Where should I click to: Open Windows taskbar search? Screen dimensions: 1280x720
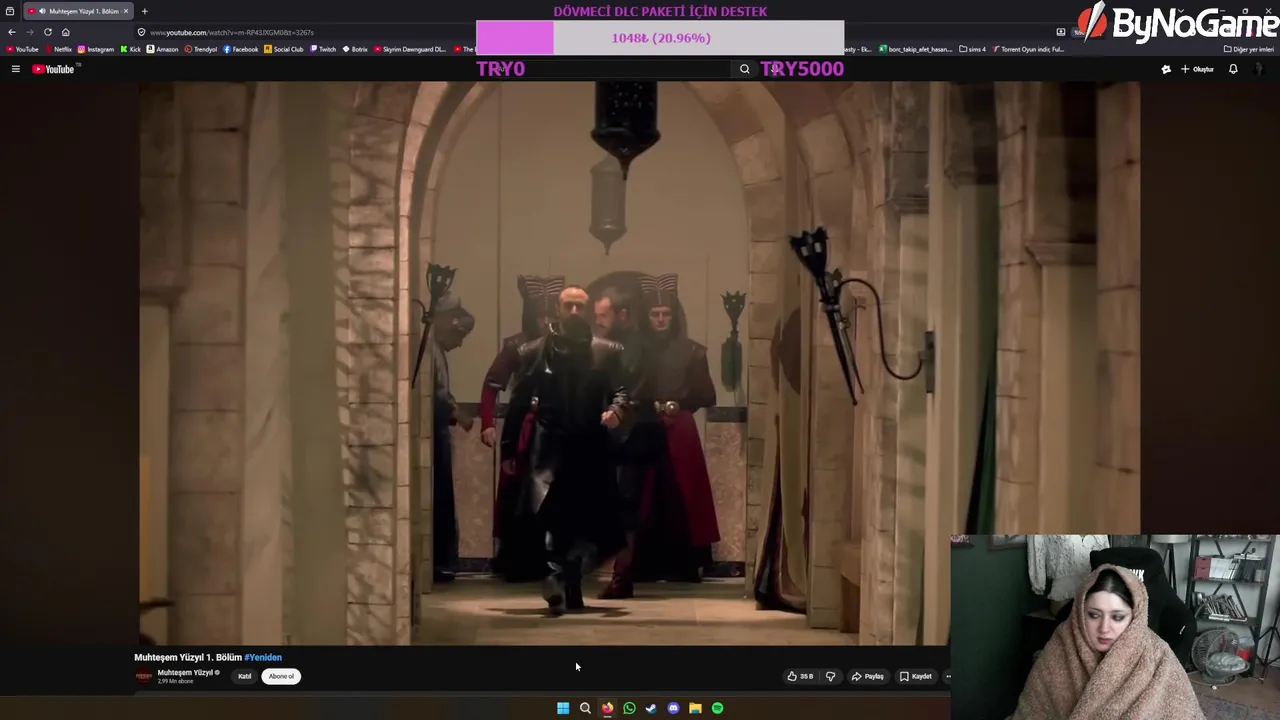tap(585, 708)
